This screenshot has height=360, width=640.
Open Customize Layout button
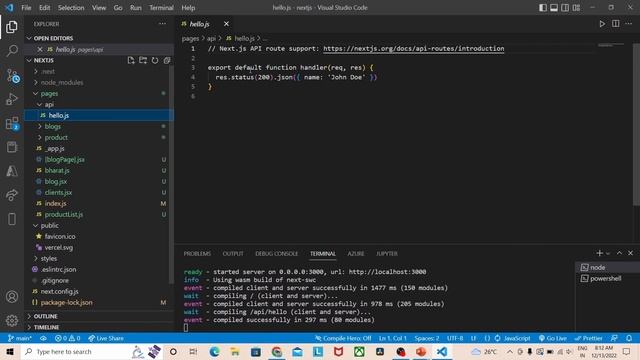pyautogui.click(x=576, y=8)
